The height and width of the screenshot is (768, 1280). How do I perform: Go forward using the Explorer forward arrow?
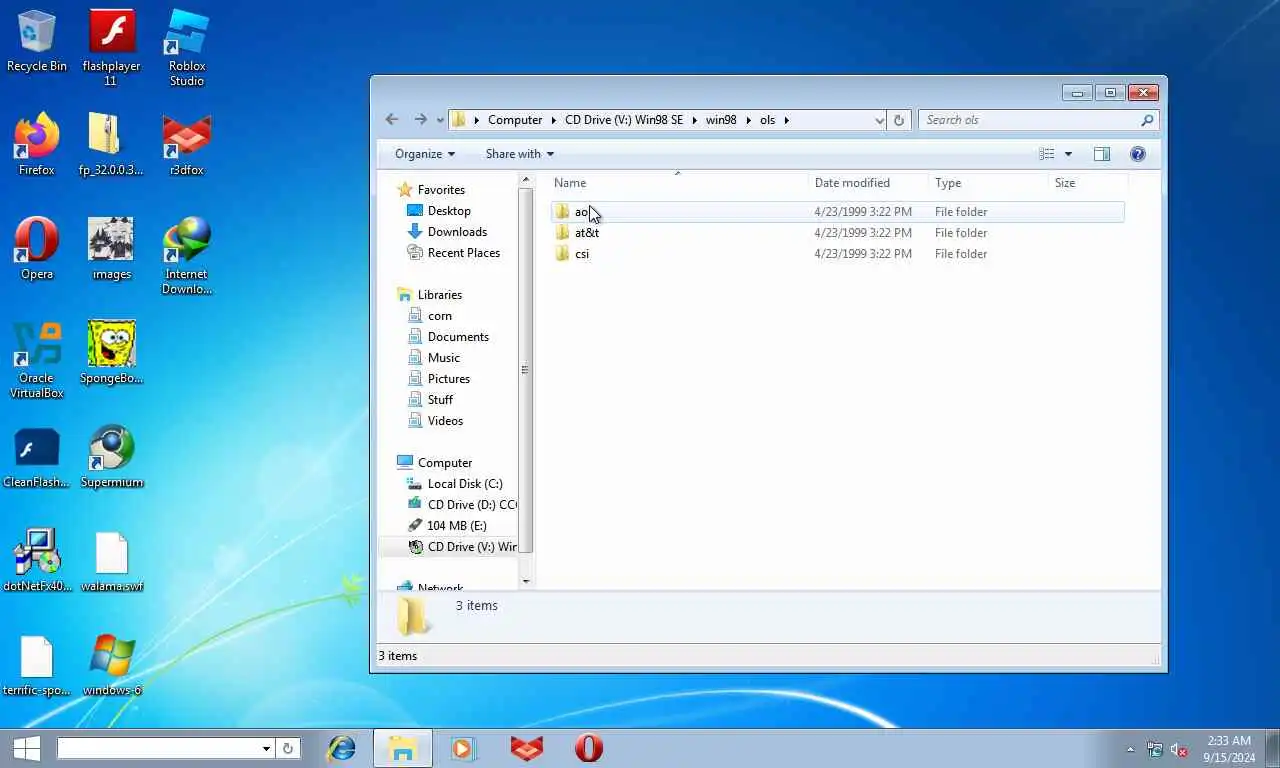[x=420, y=120]
